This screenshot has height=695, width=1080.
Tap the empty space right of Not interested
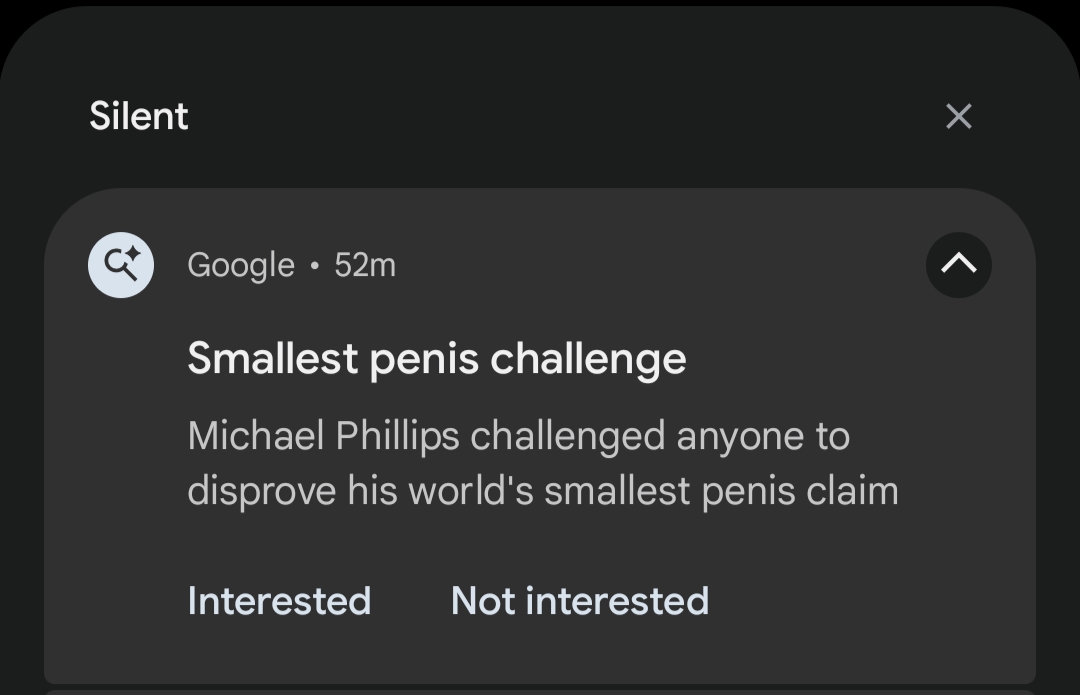tap(860, 601)
